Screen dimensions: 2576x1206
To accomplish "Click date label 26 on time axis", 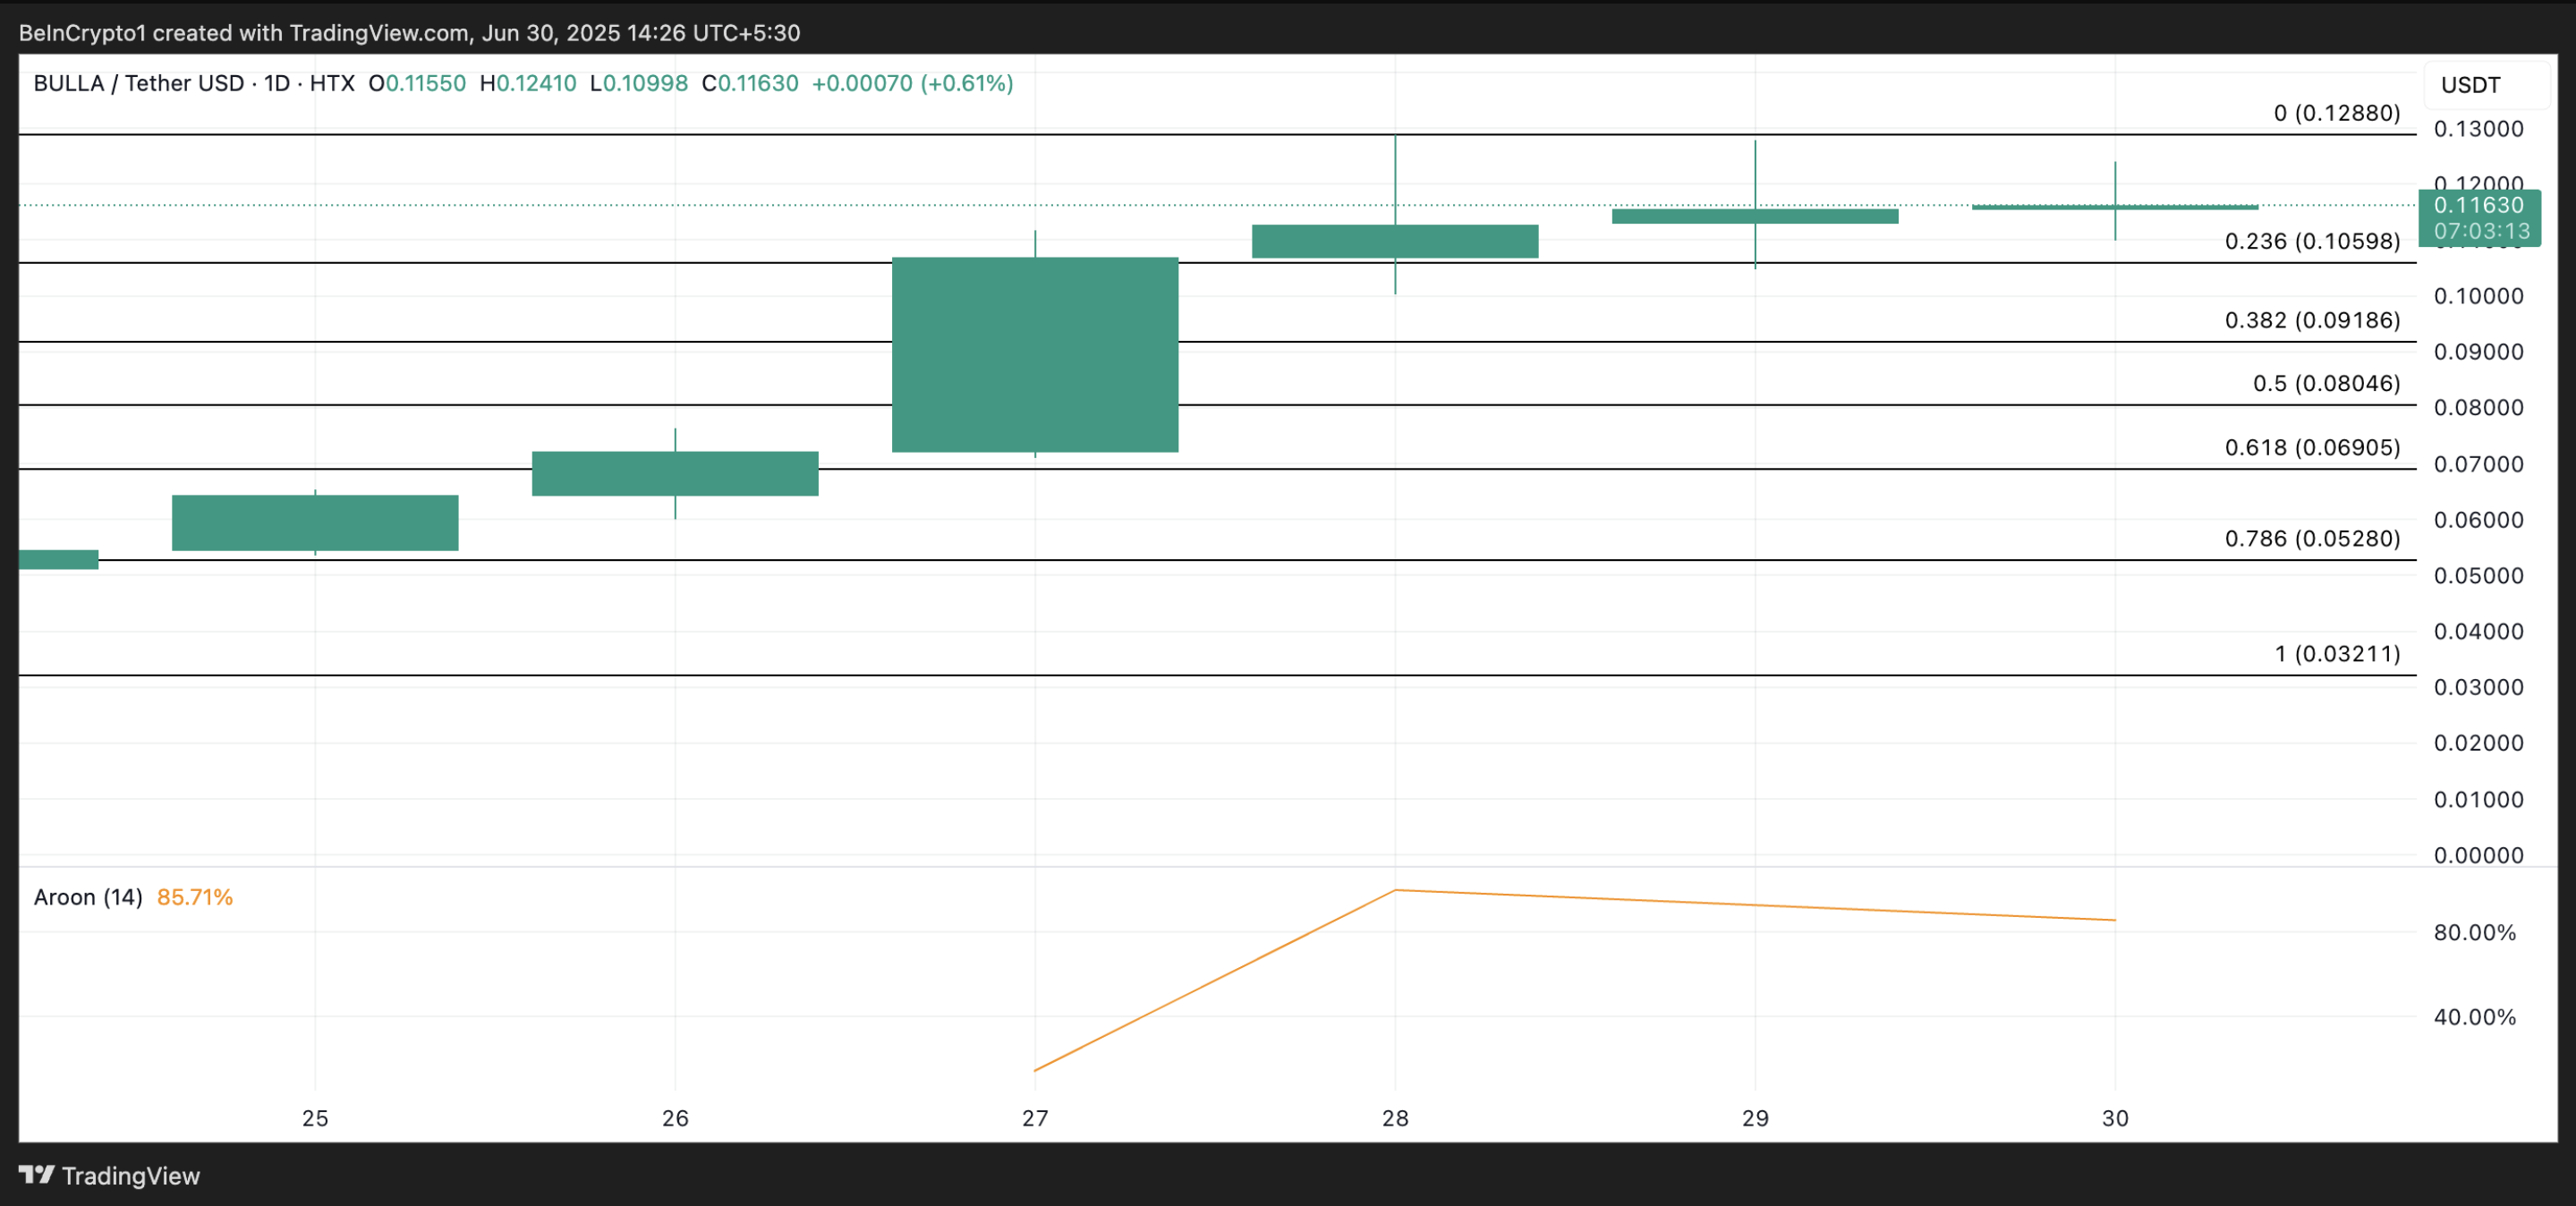I will point(675,1118).
